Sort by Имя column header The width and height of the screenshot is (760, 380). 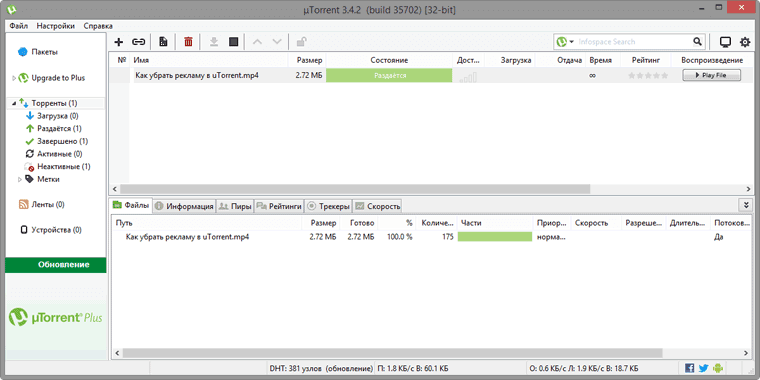141,60
